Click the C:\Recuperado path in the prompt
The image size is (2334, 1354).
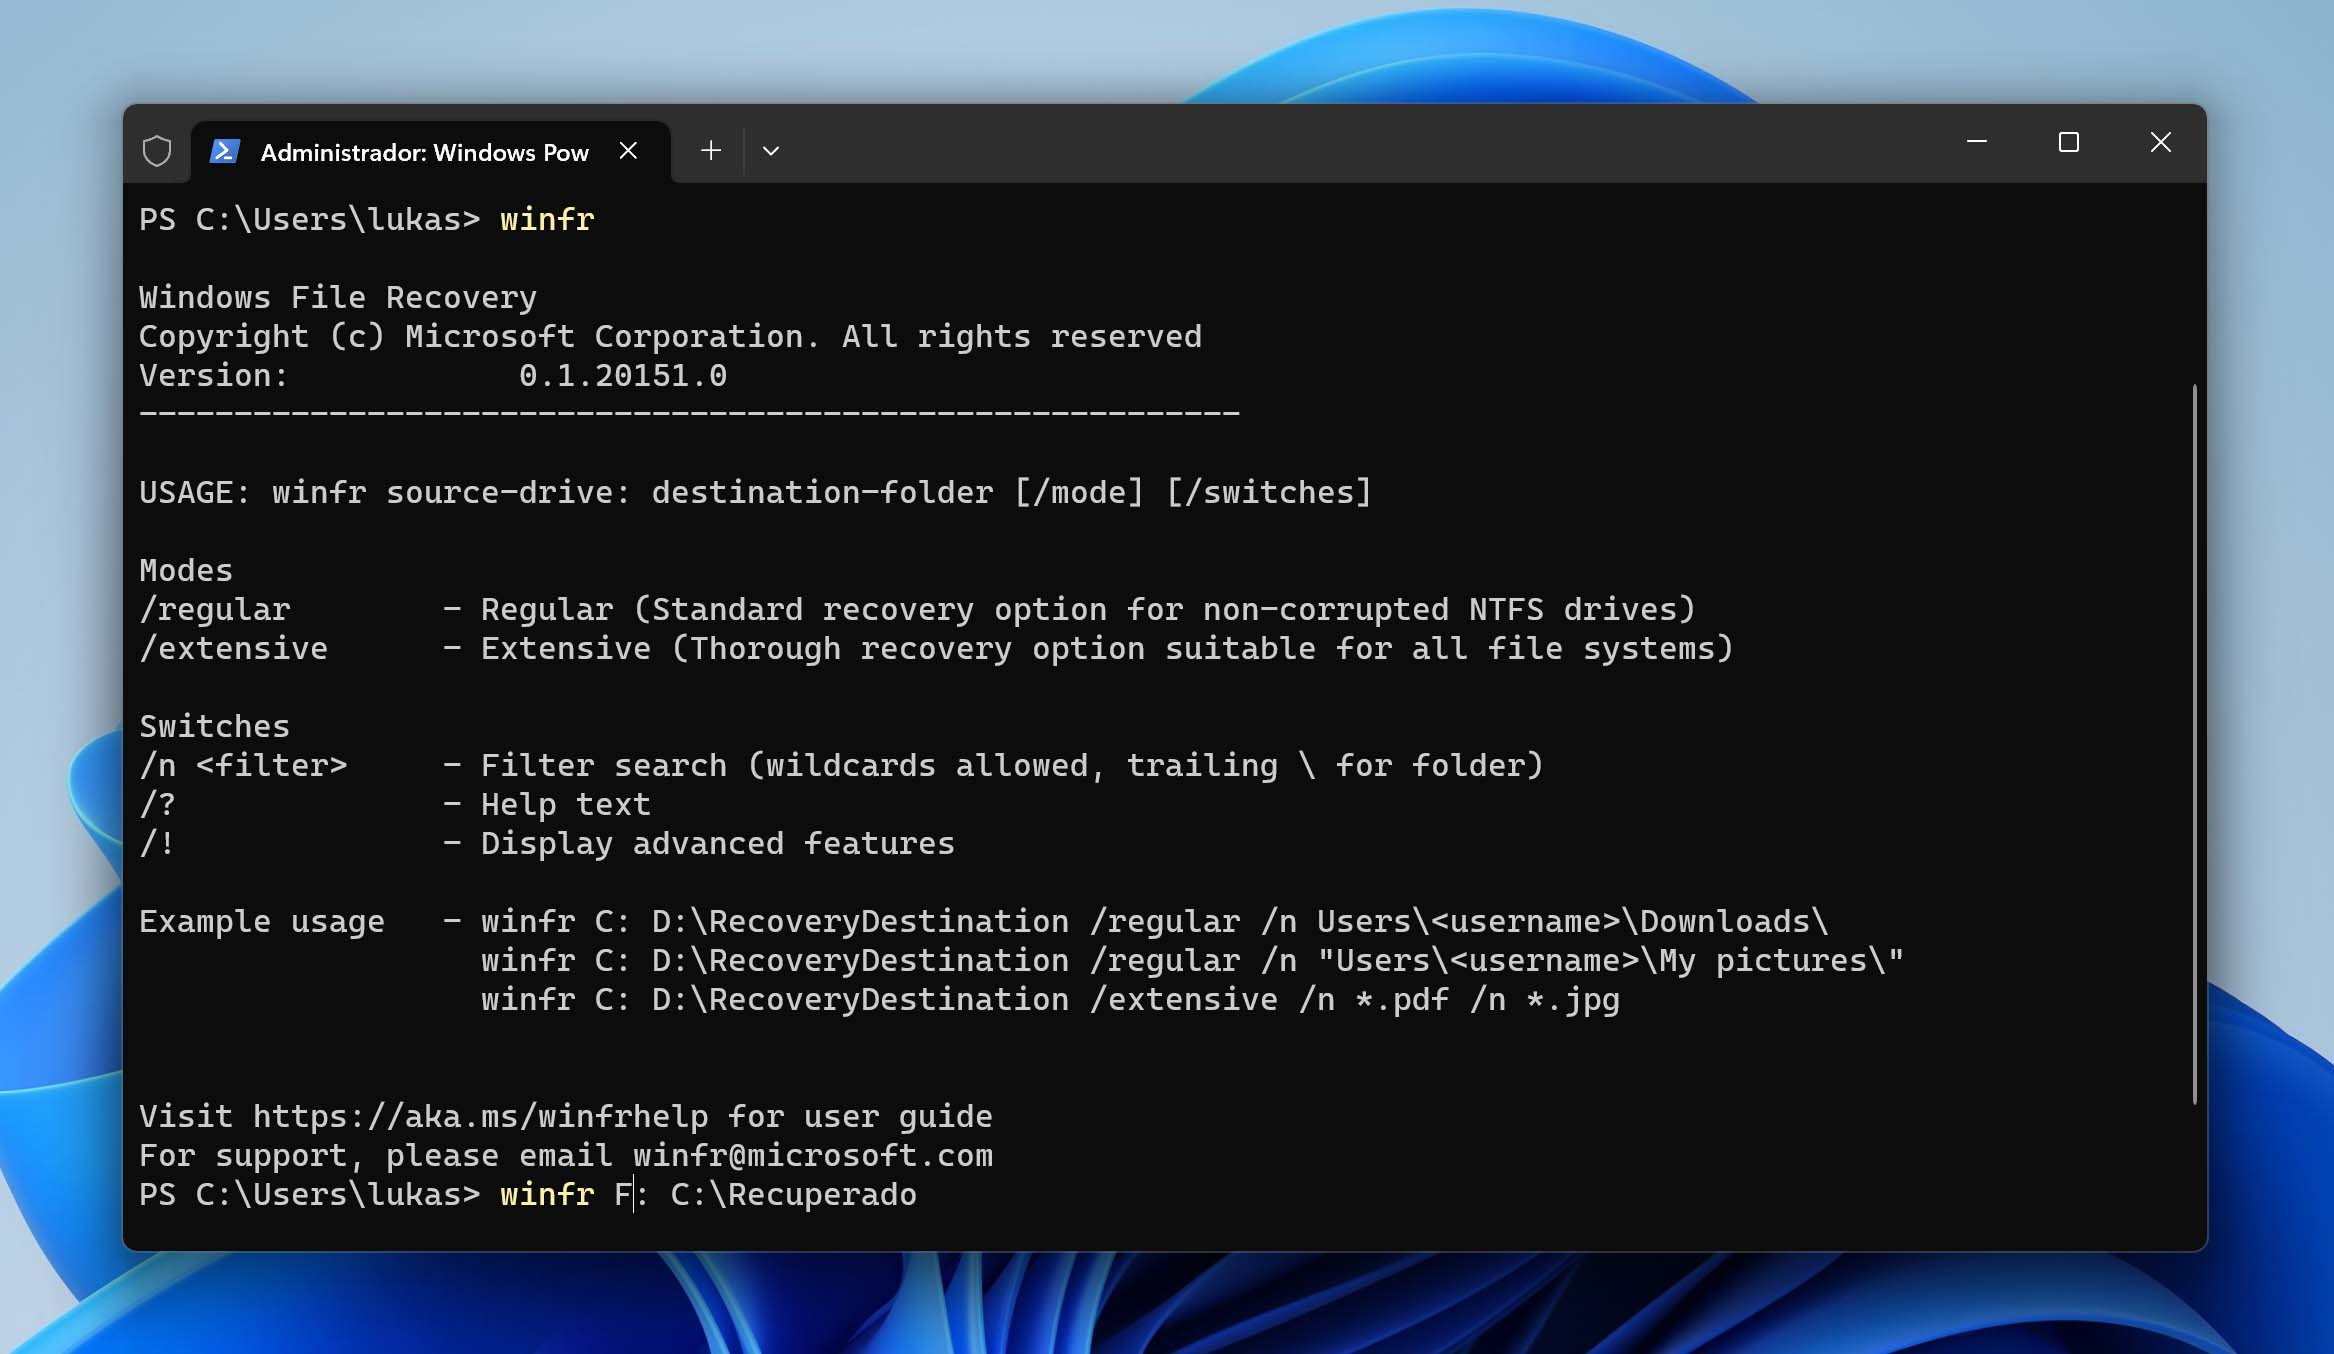(x=793, y=1194)
